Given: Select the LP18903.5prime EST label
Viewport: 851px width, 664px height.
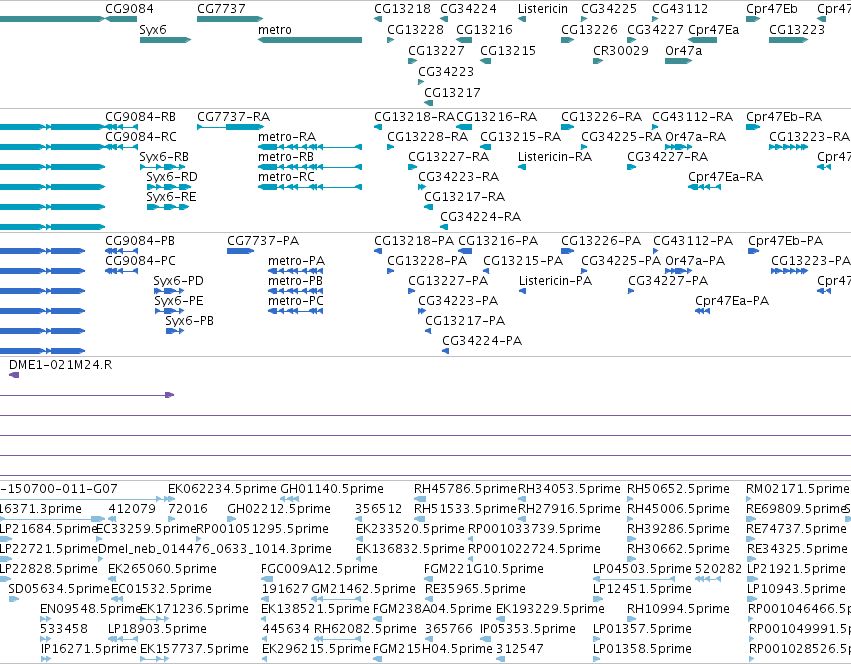Looking at the screenshot, I should point(157,629).
